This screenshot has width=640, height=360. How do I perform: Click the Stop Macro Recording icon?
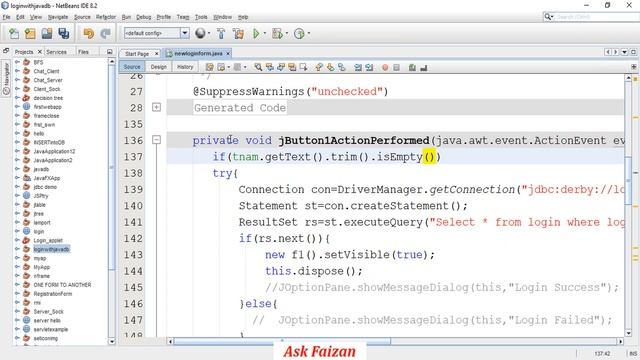396,67
